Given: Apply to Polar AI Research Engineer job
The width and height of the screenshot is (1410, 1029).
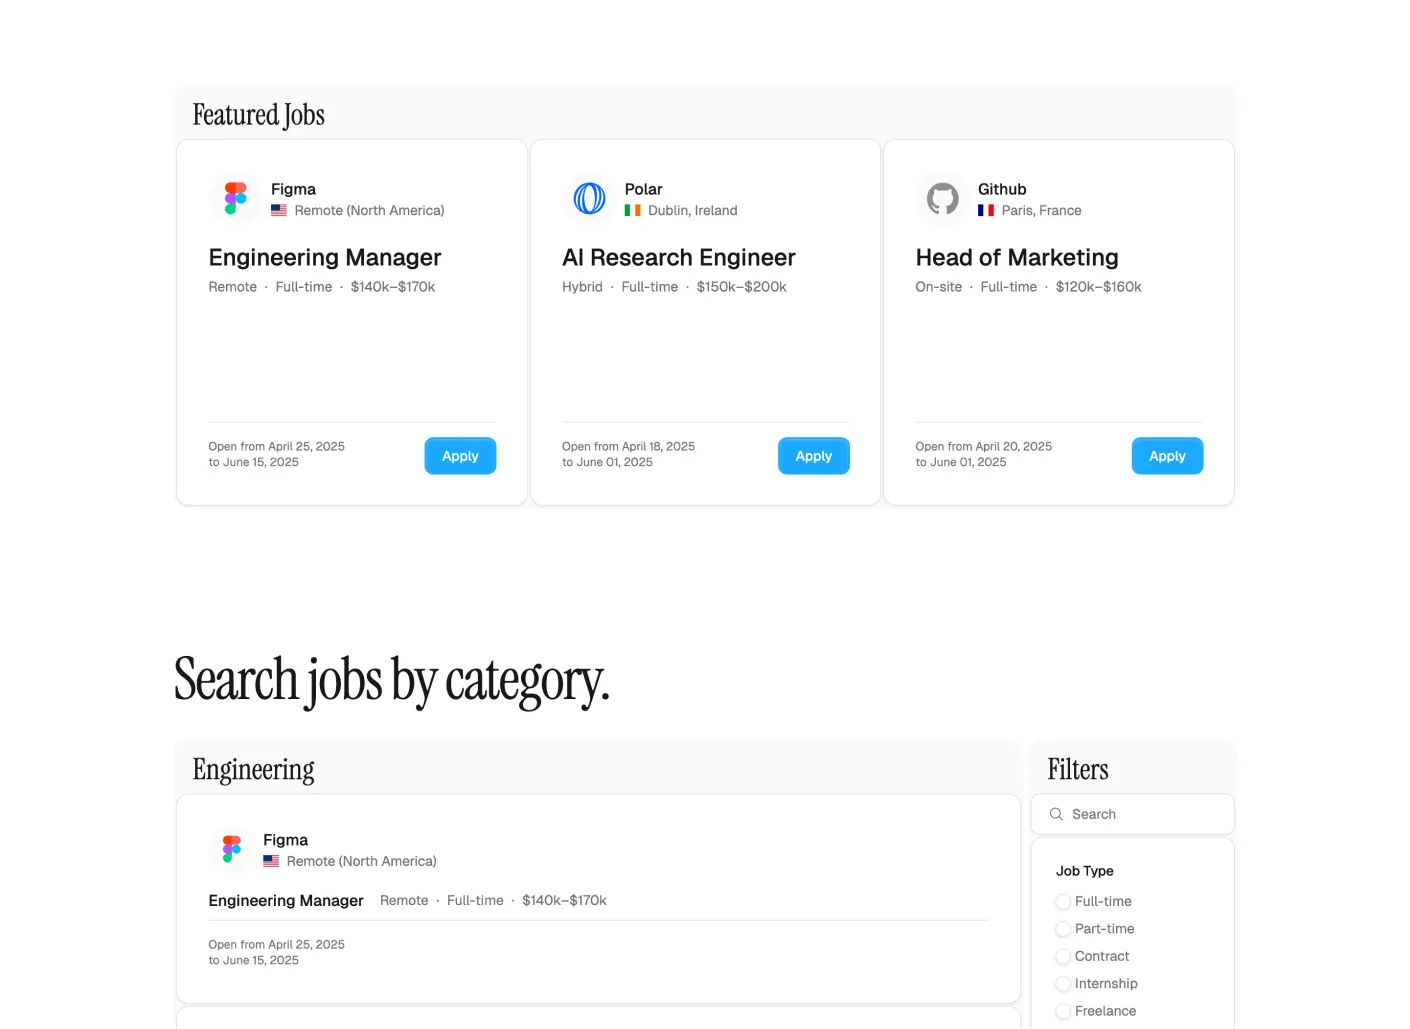Looking at the screenshot, I should coord(814,456).
